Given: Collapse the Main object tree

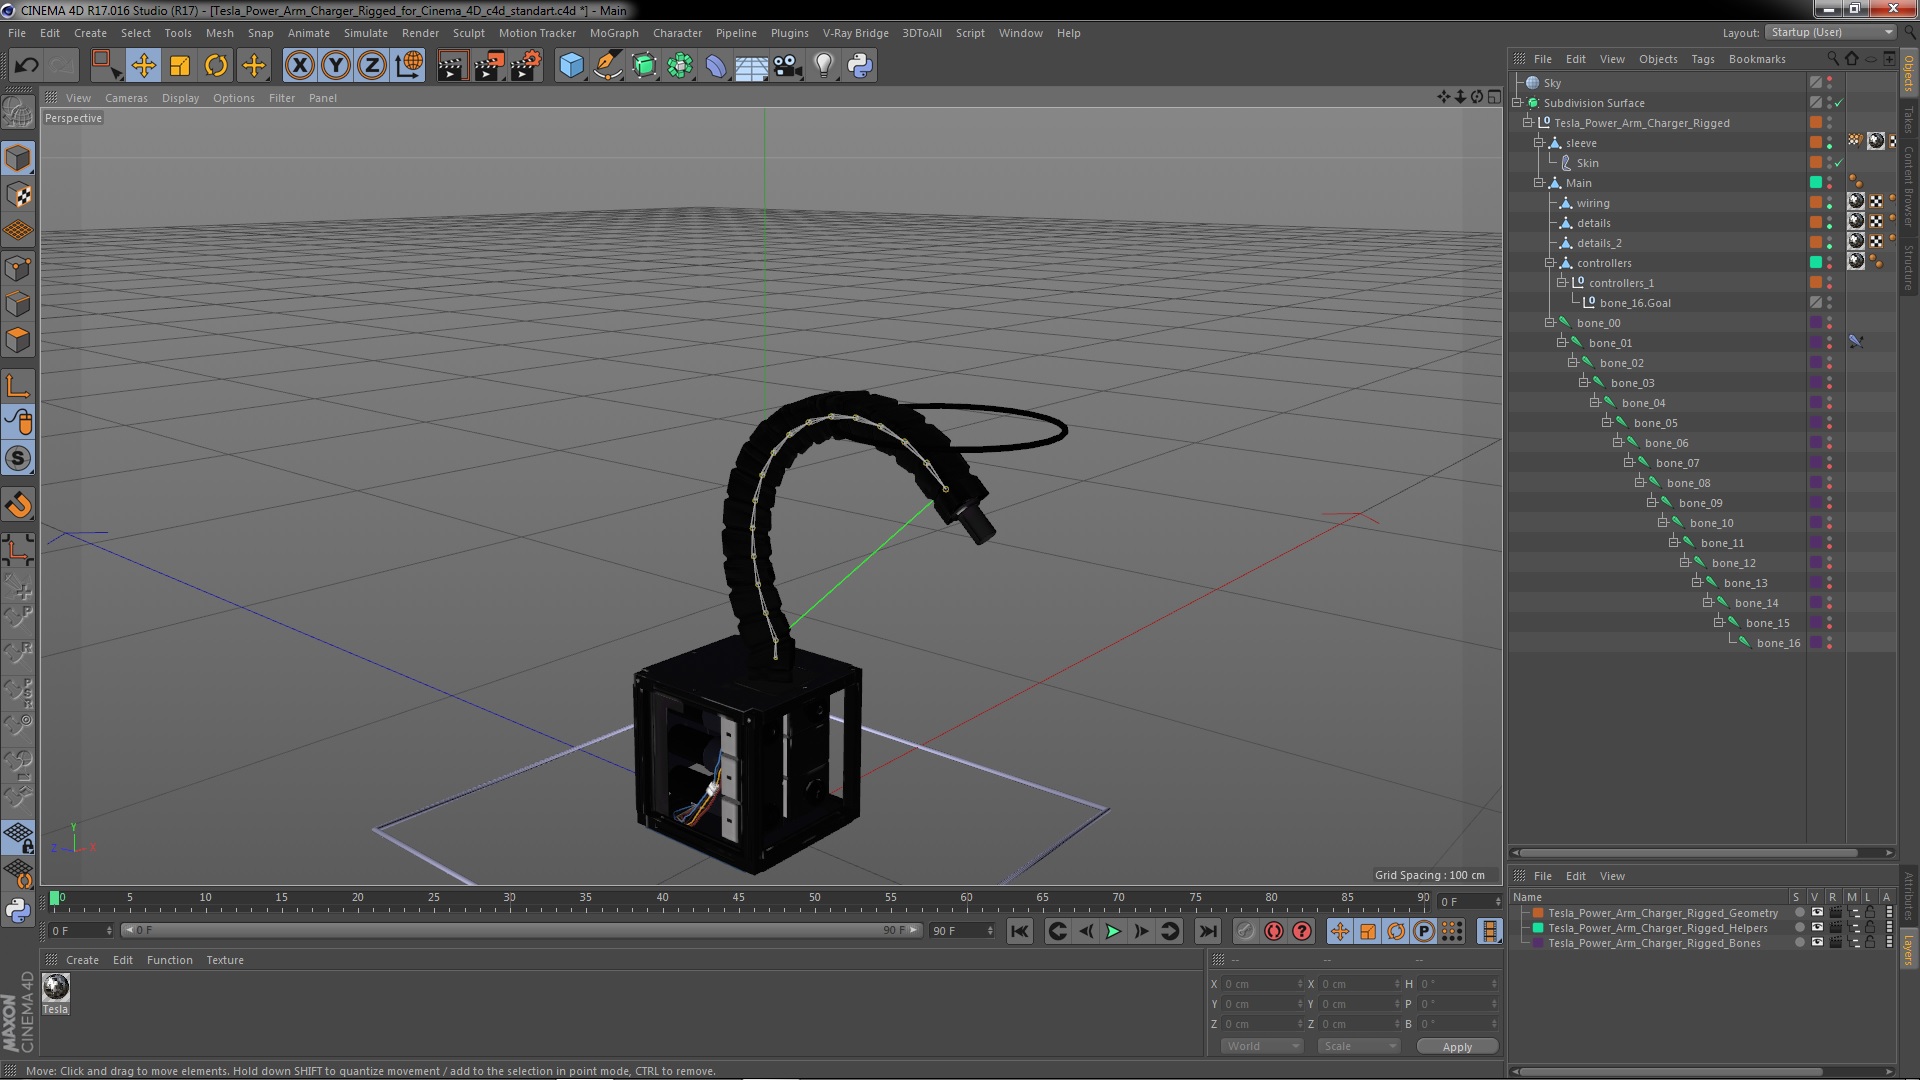Looking at the screenshot, I should click(1539, 182).
